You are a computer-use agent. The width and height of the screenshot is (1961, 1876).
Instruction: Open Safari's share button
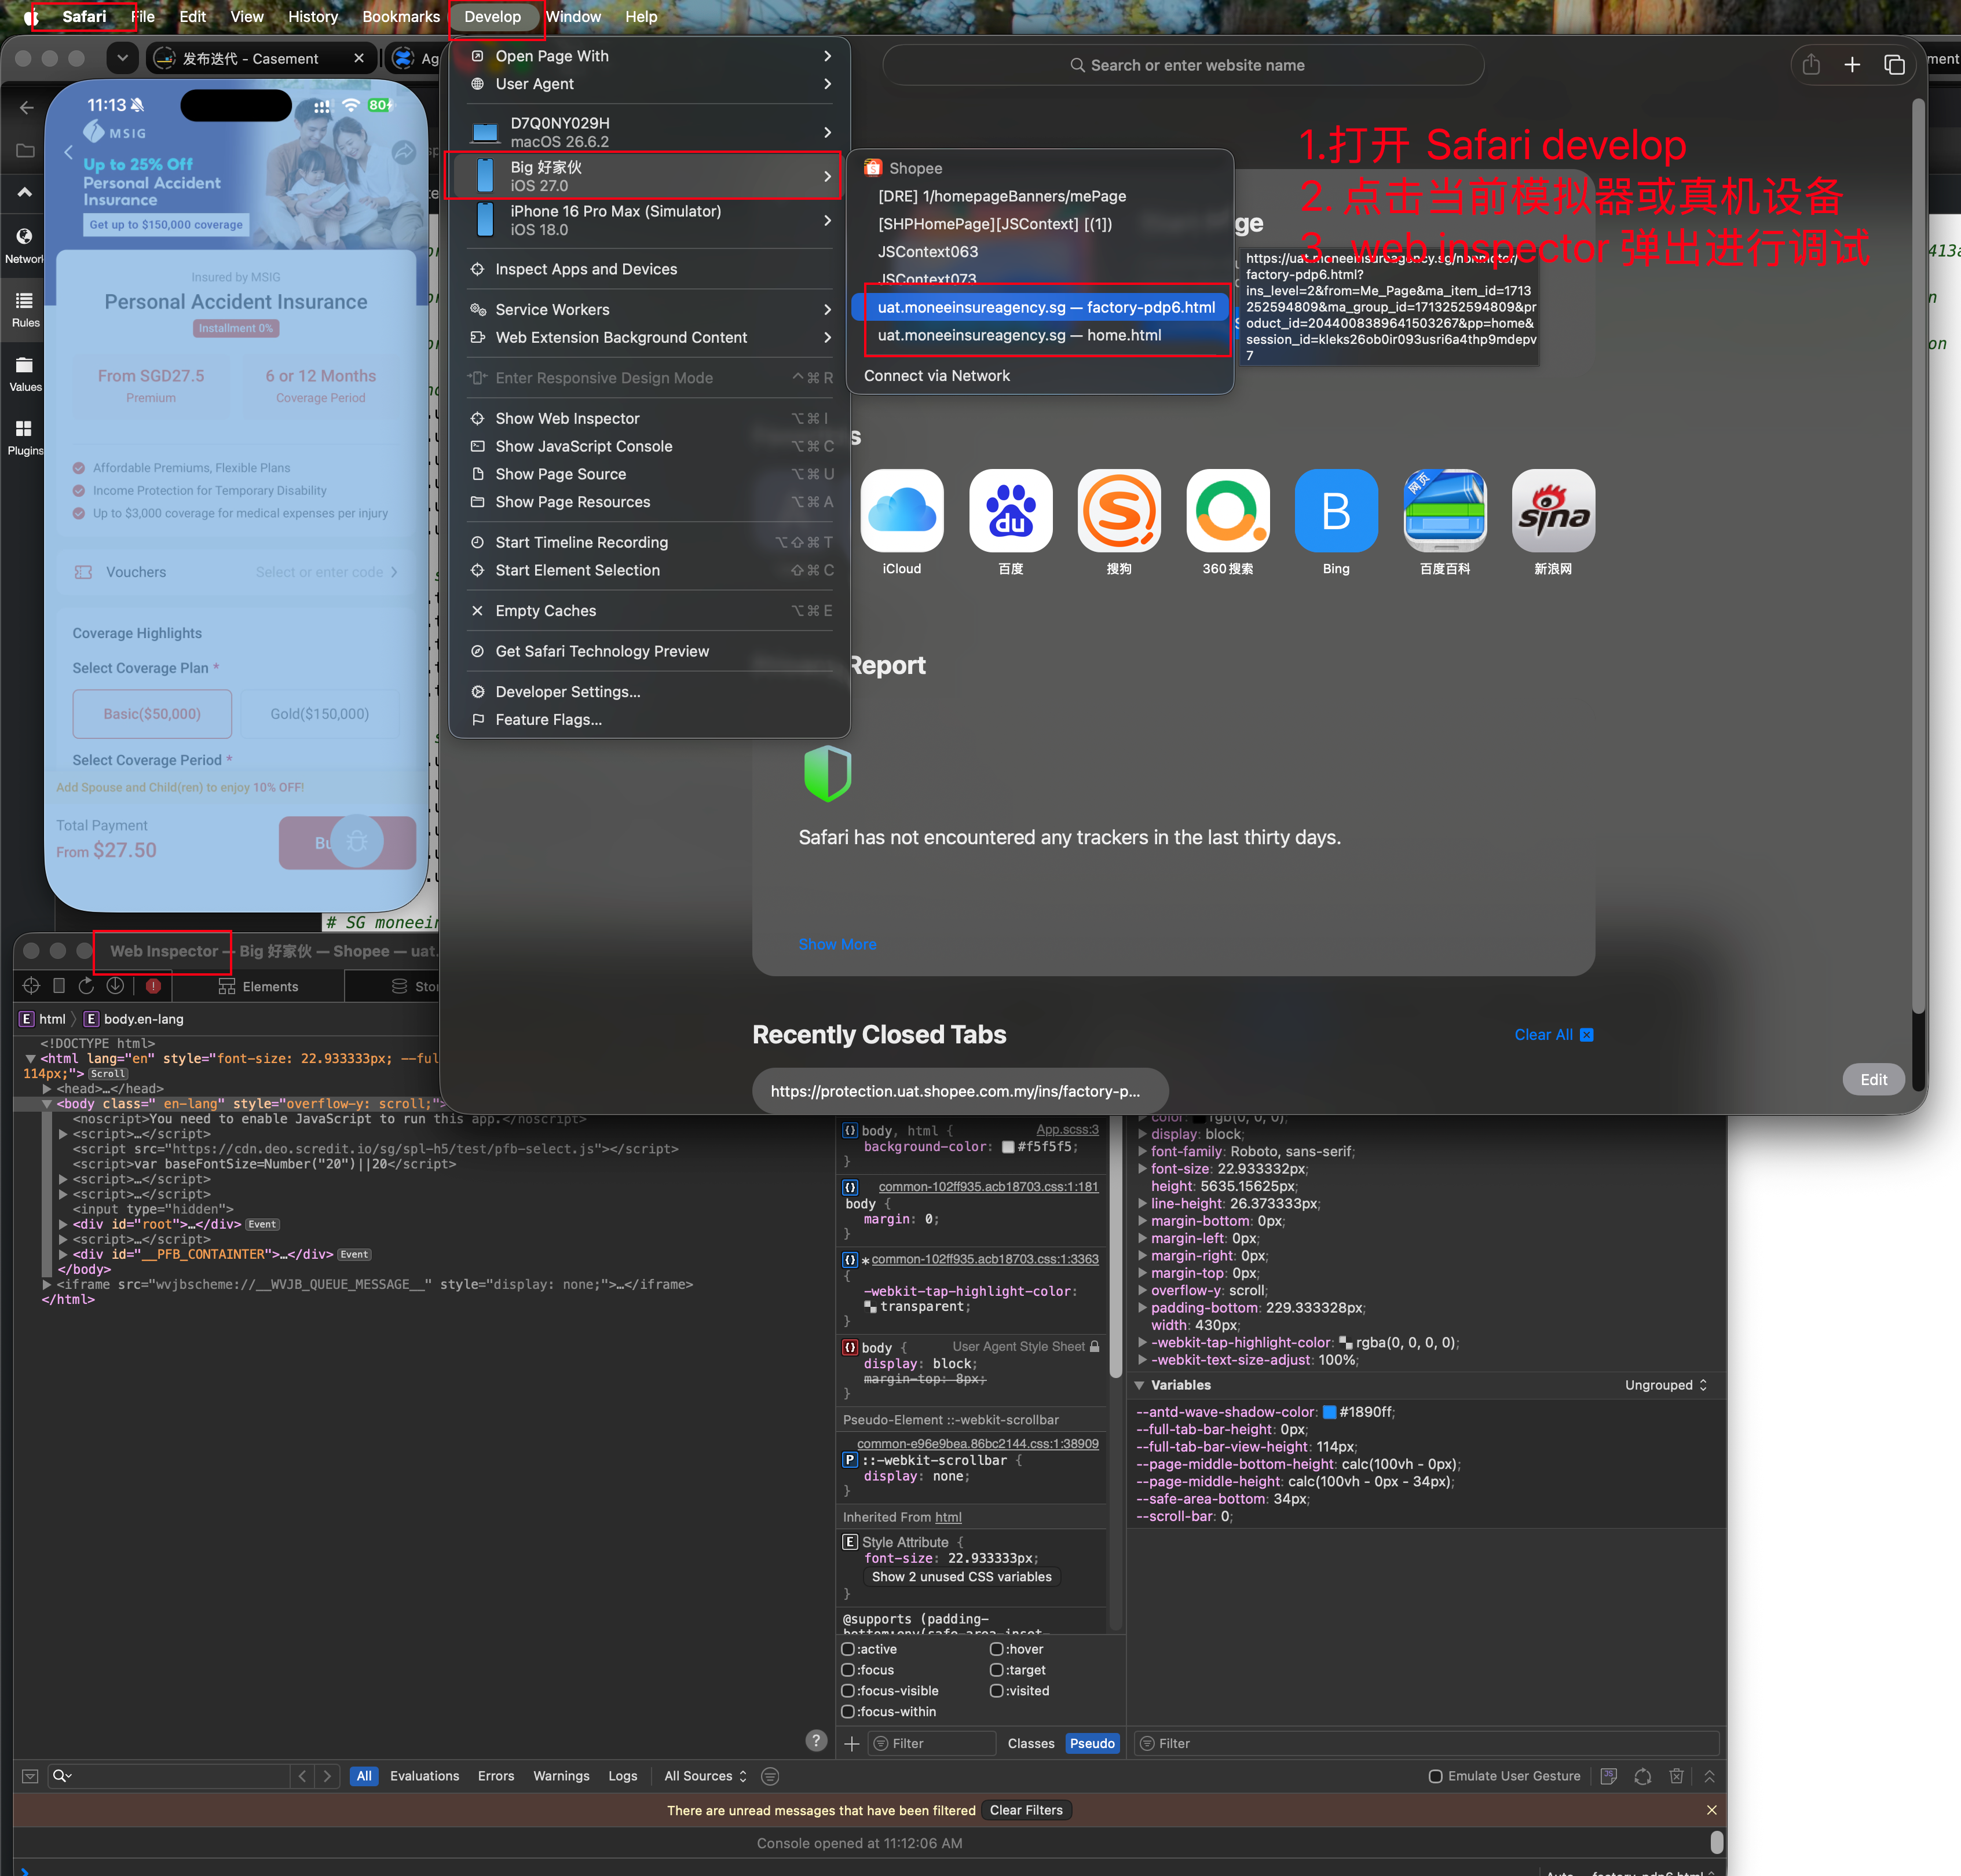pyautogui.click(x=1811, y=65)
